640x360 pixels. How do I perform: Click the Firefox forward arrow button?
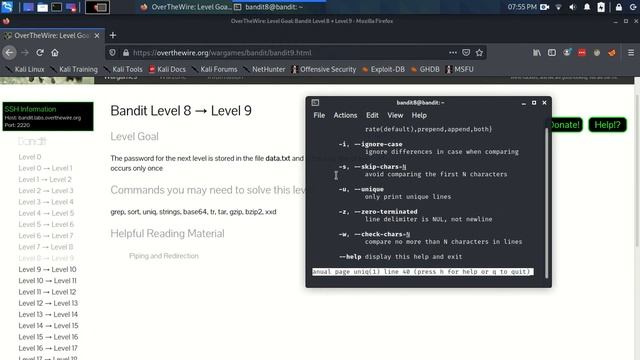click(x=25, y=53)
